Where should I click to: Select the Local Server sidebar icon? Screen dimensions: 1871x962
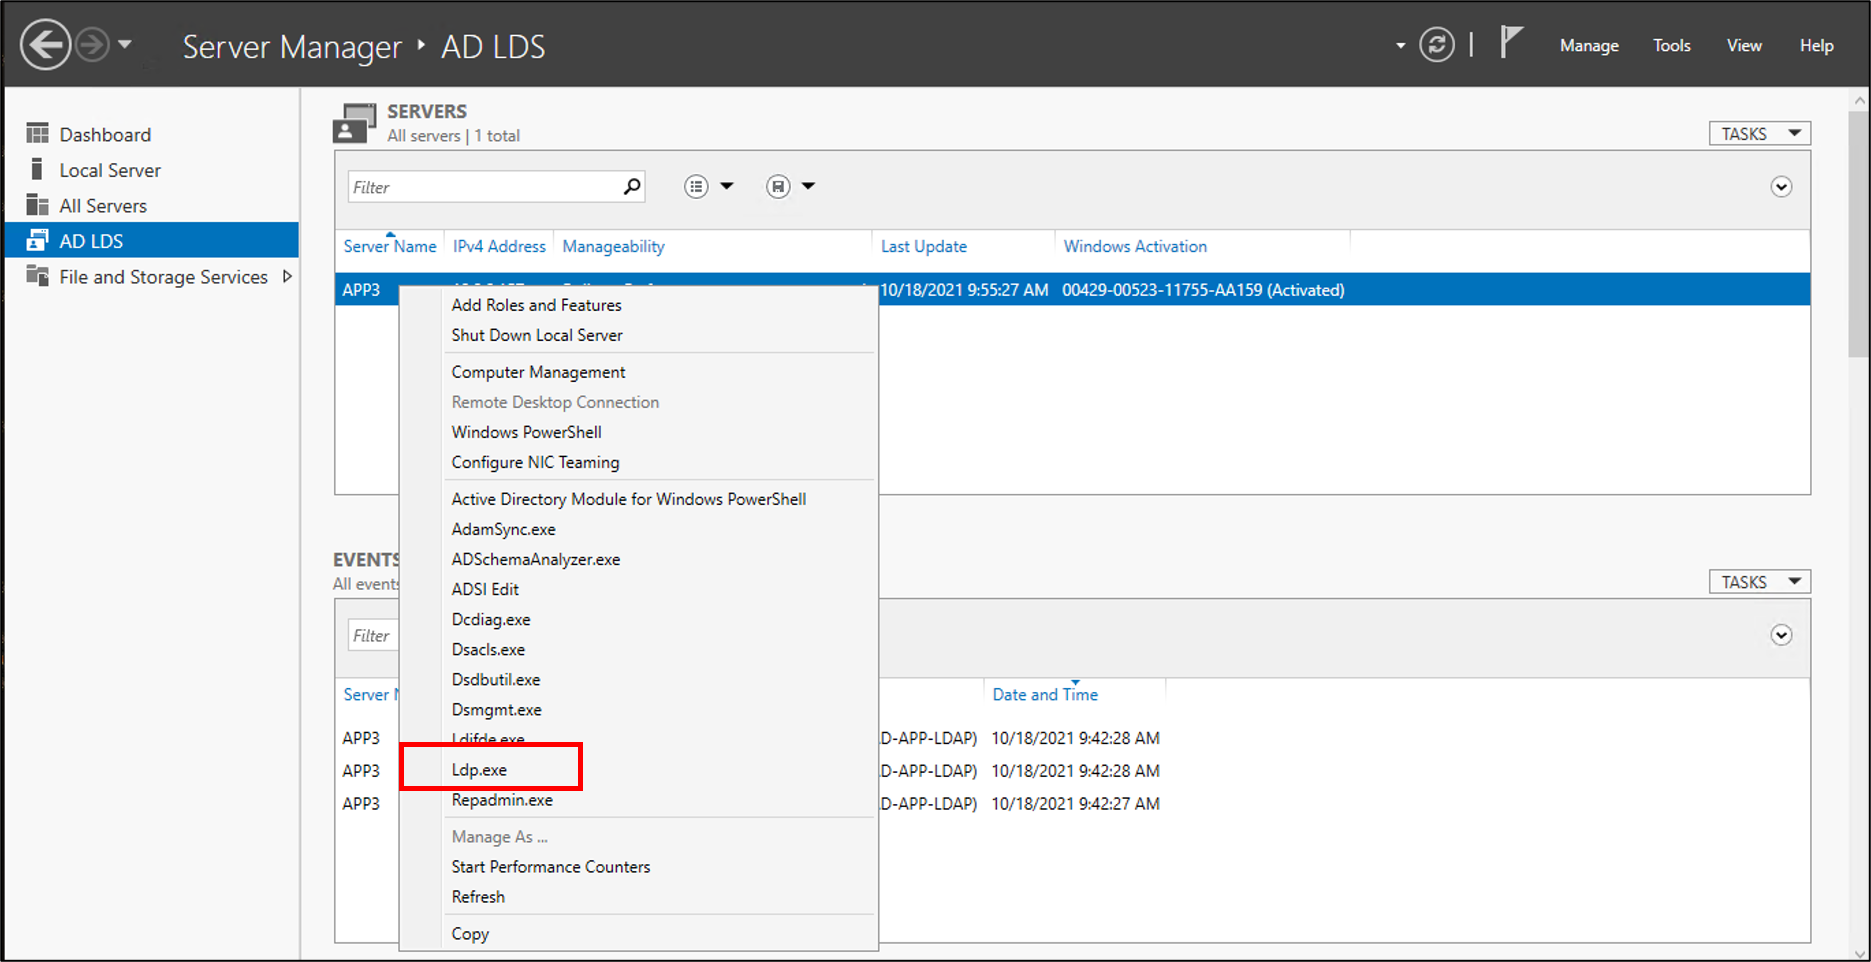pos(38,170)
